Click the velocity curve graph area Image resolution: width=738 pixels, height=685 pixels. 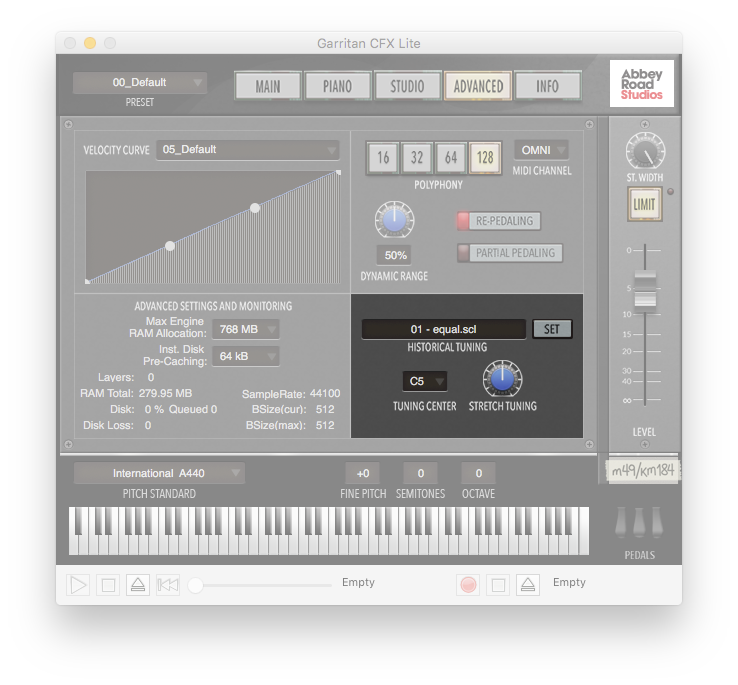tap(213, 227)
